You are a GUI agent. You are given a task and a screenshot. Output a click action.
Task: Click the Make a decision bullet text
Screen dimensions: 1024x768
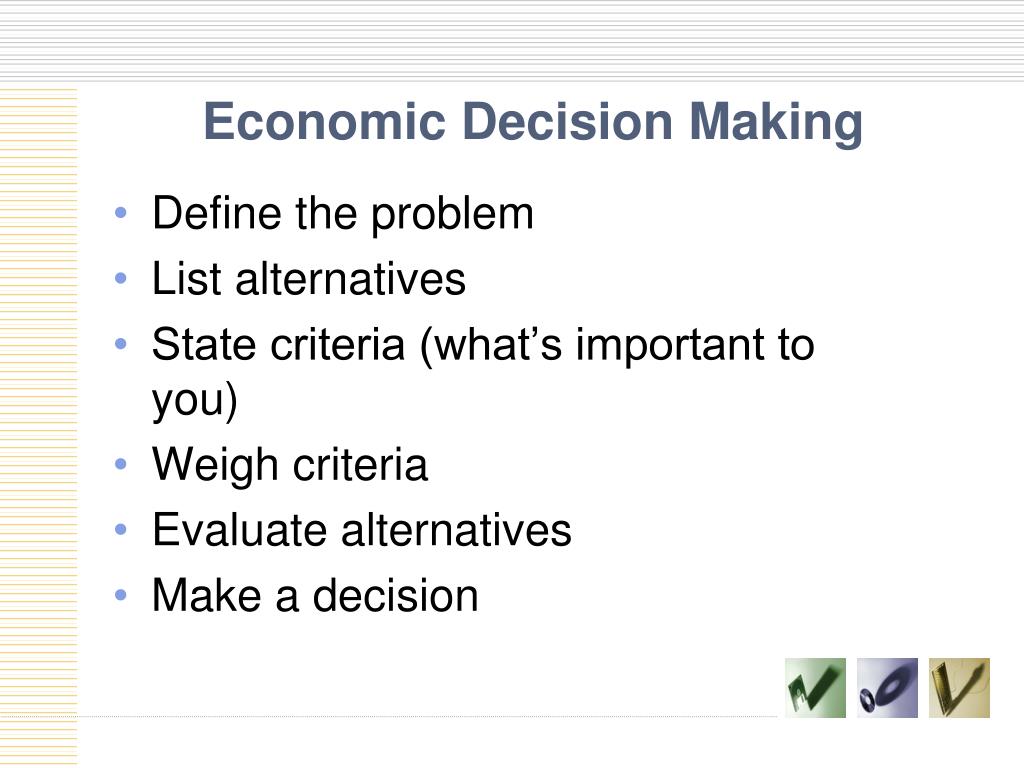315,596
